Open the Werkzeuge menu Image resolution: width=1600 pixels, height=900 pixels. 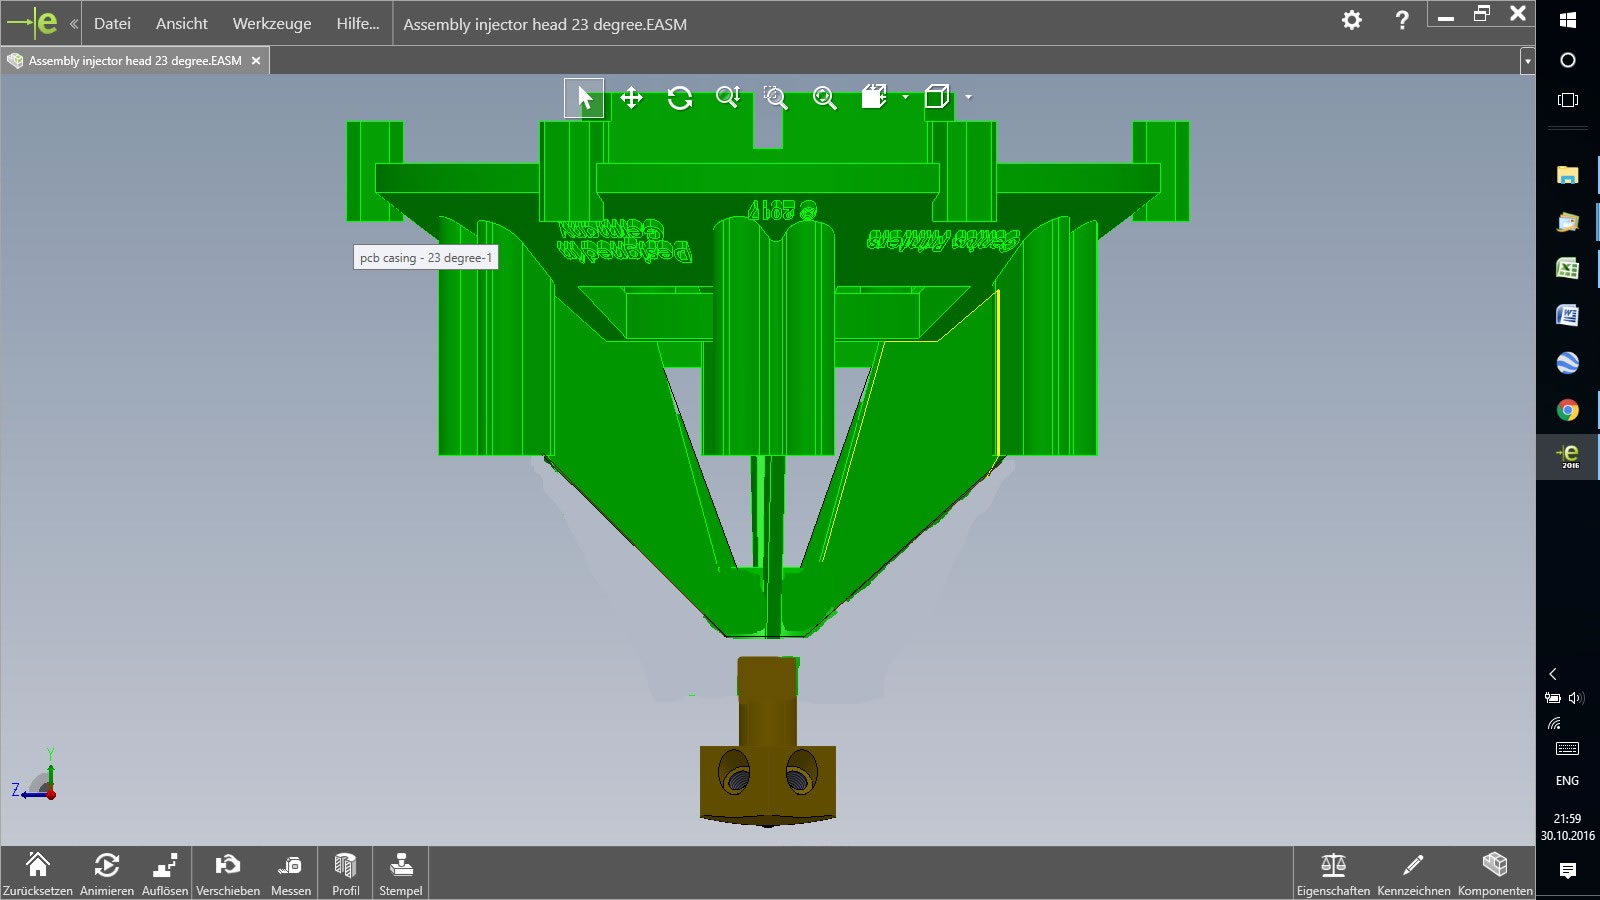[272, 23]
